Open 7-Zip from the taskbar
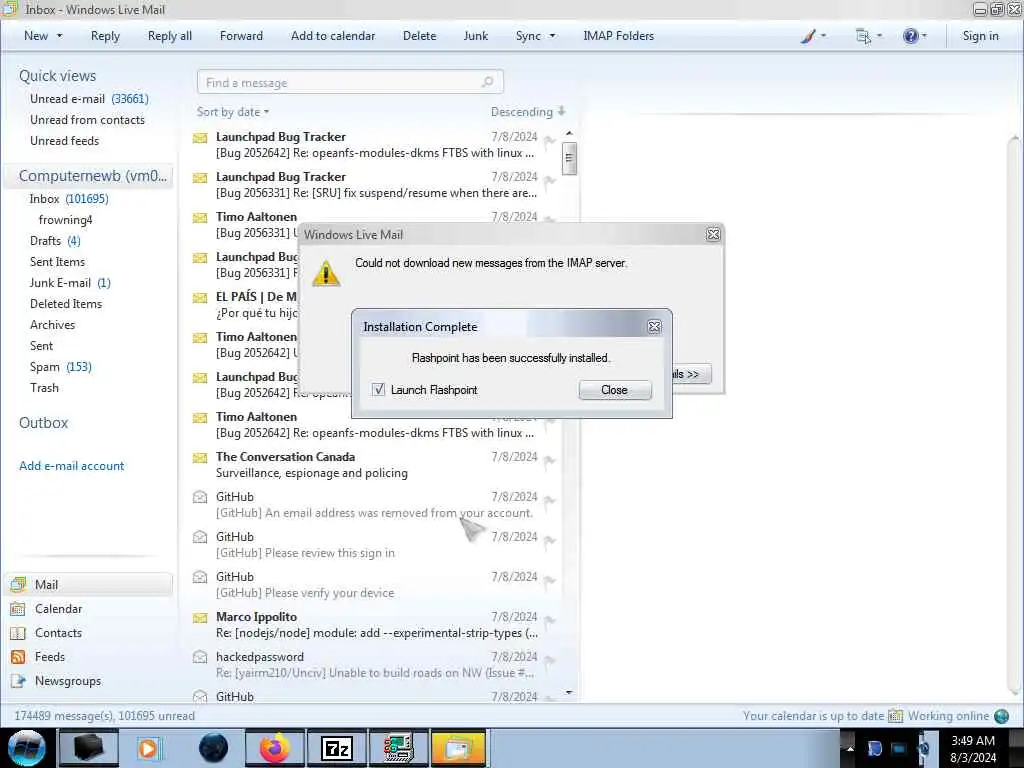 [336, 748]
